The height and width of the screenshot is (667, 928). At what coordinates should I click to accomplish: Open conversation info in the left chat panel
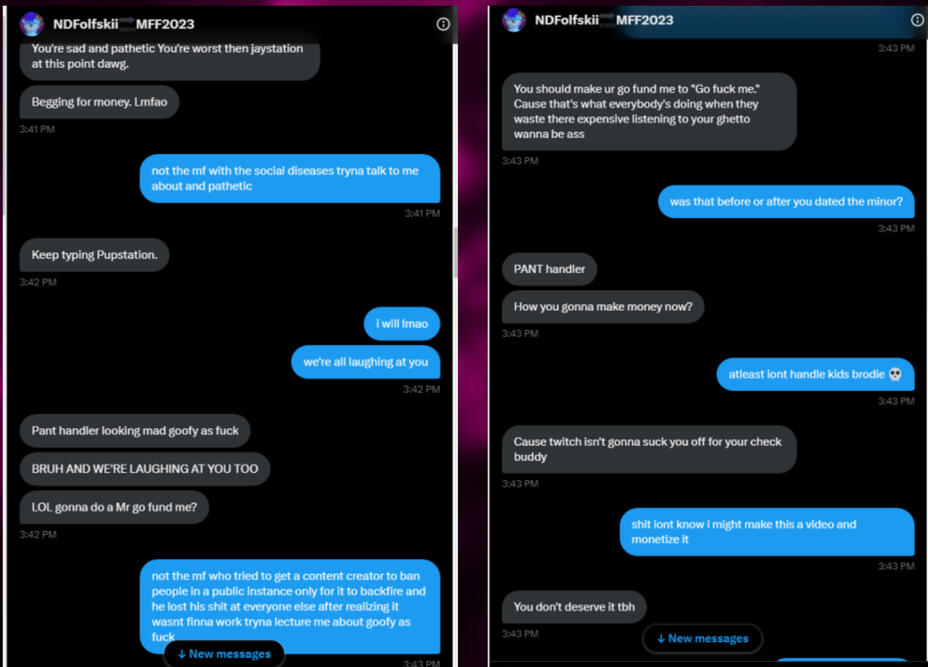pos(443,24)
